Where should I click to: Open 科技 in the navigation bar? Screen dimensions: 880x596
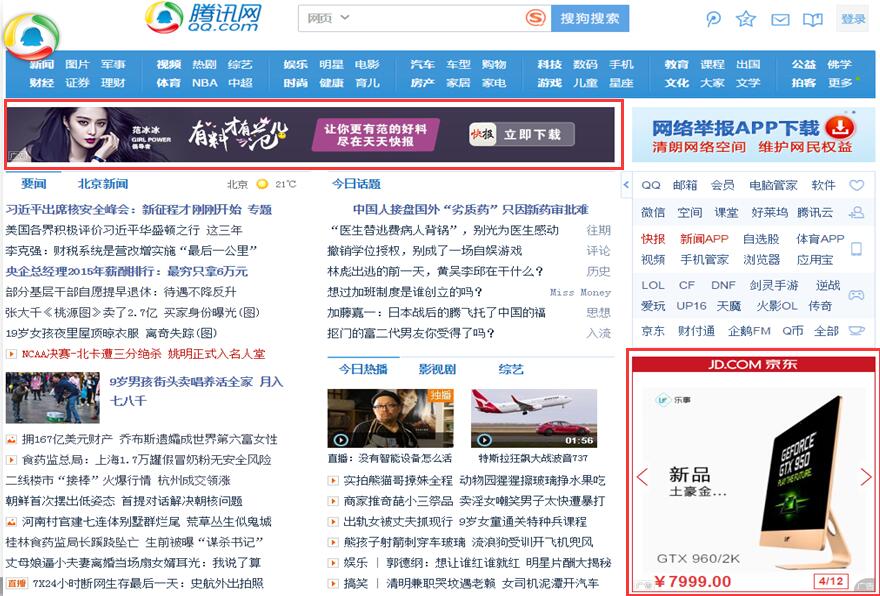(549, 65)
